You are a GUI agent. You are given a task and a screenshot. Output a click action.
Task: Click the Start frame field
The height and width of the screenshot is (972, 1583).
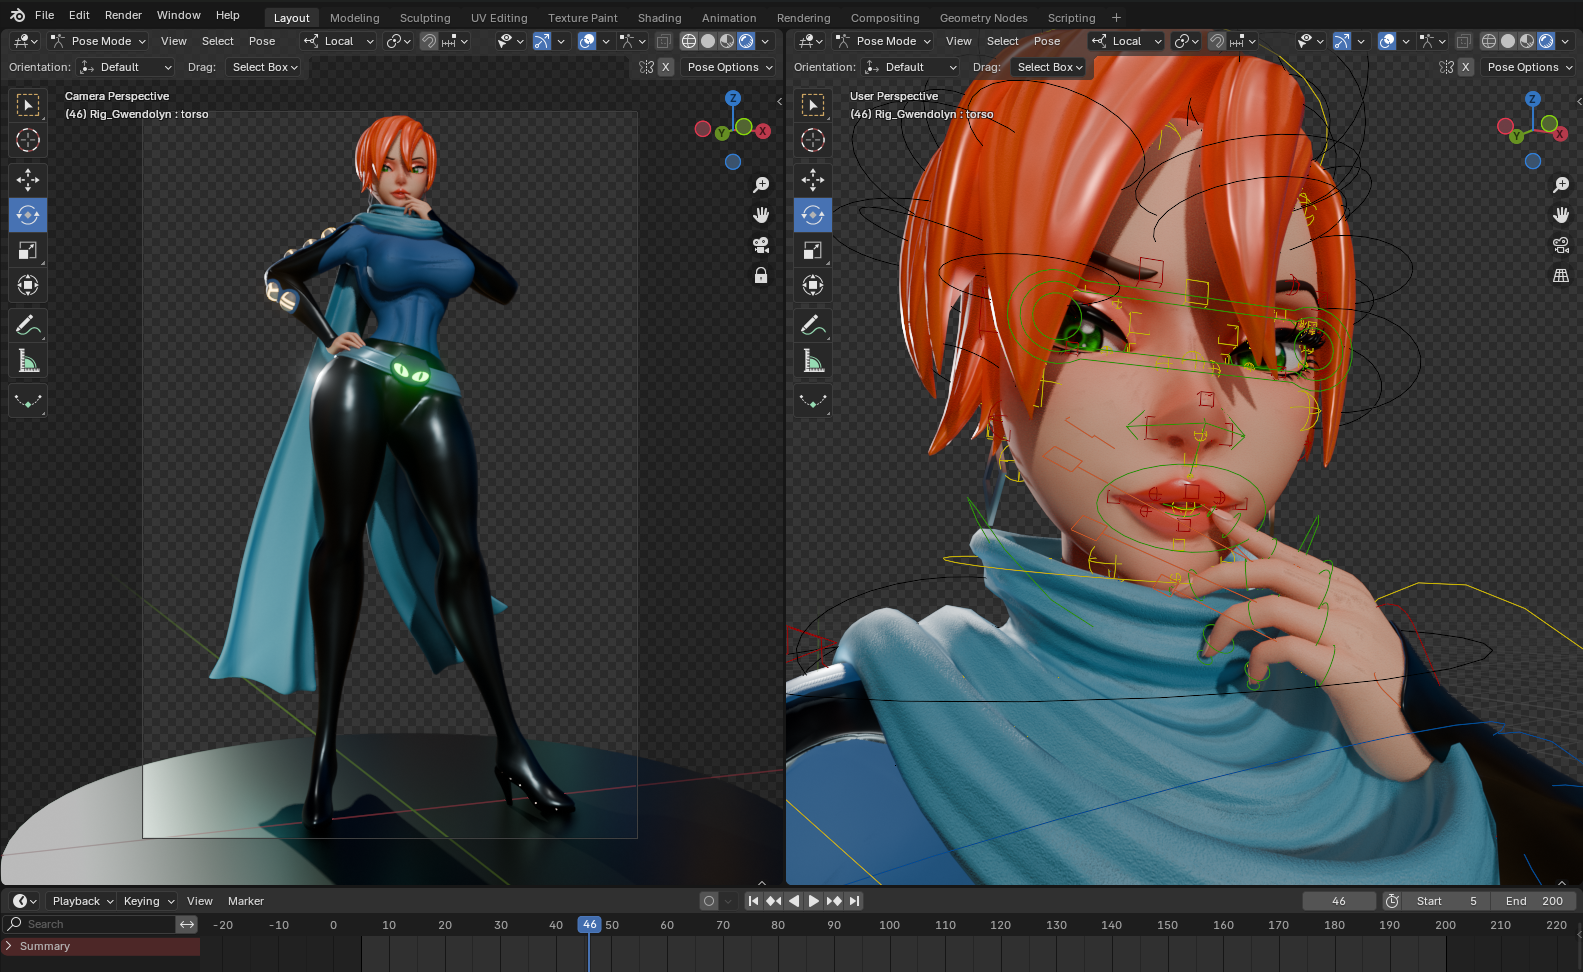pyautogui.click(x=1445, y=901)
